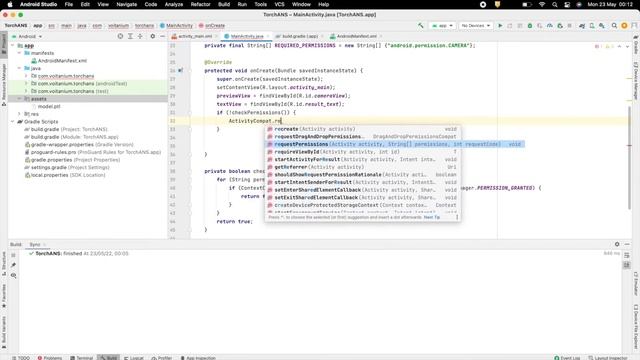
Task: Click the Sync Project with Gradle Files icon
Action: (x=582, y=25)
